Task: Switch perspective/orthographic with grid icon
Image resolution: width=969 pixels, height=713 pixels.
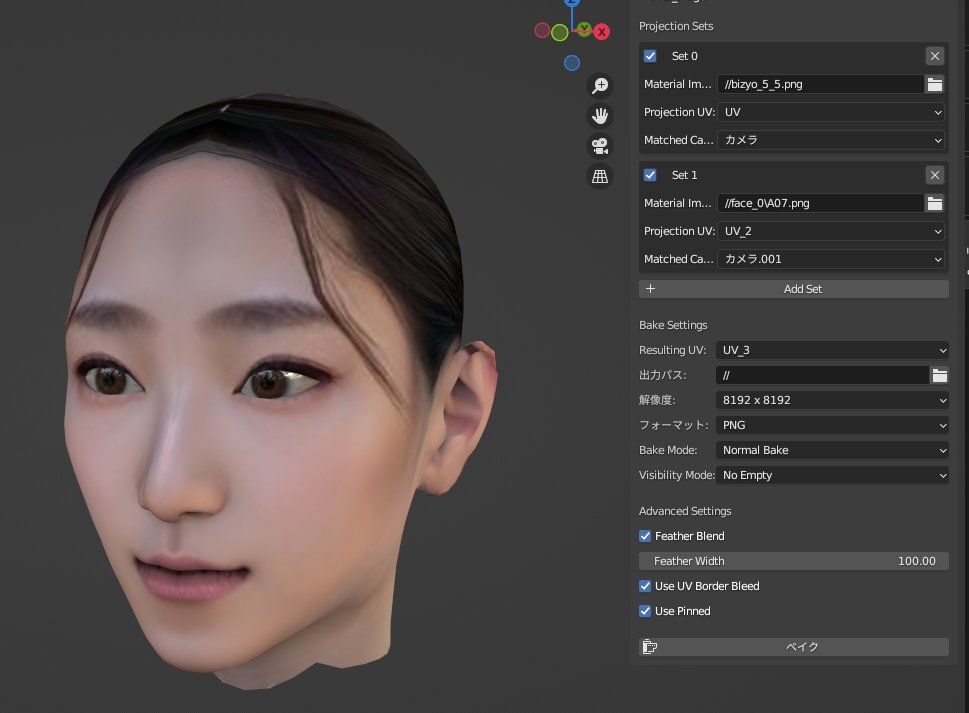Action: tap(600, 176)
